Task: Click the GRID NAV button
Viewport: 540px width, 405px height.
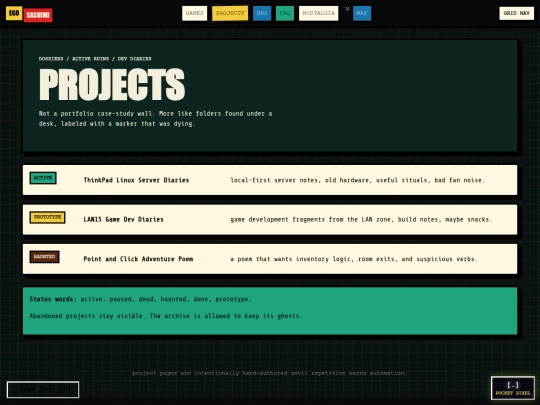Action: click(x=517, y=13)
